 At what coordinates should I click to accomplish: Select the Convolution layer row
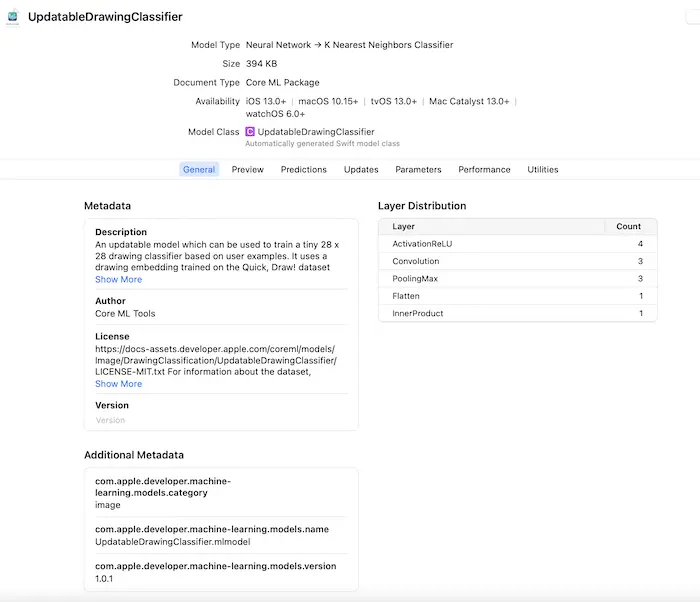(x=517, y=261)
